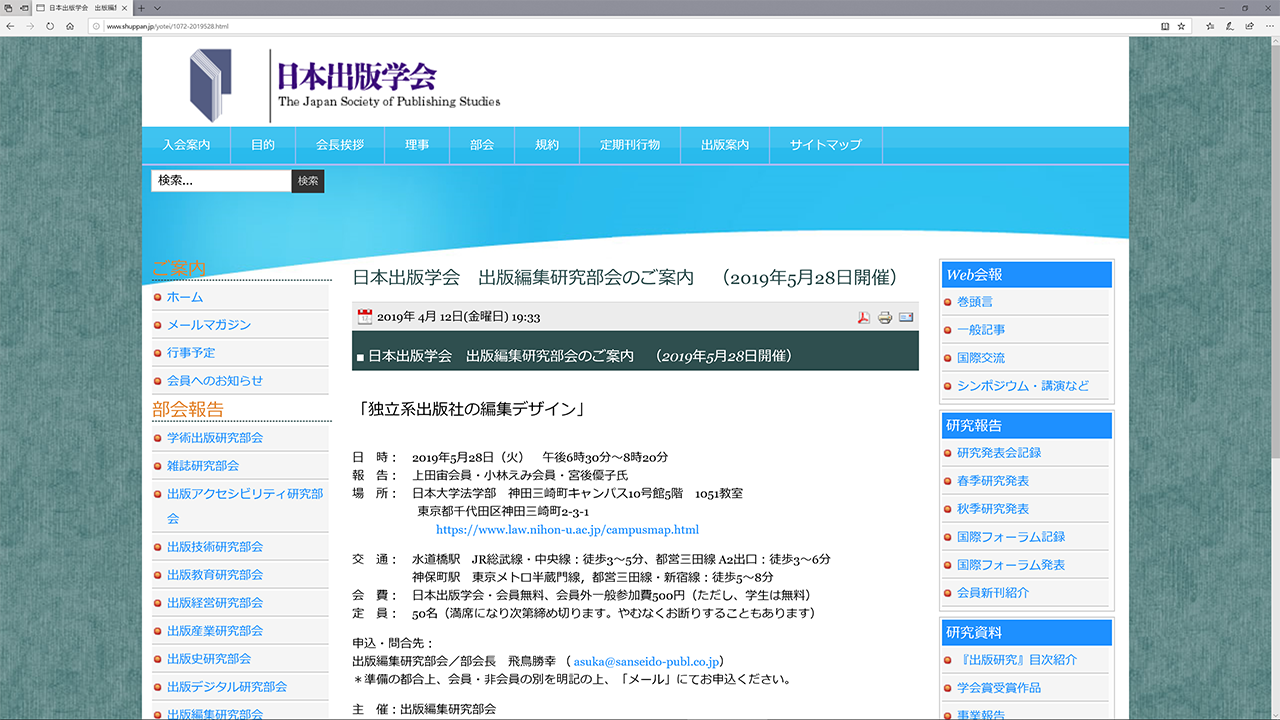Open the PDF export icon
This screenshot has width=1280, height=720.
864,318
